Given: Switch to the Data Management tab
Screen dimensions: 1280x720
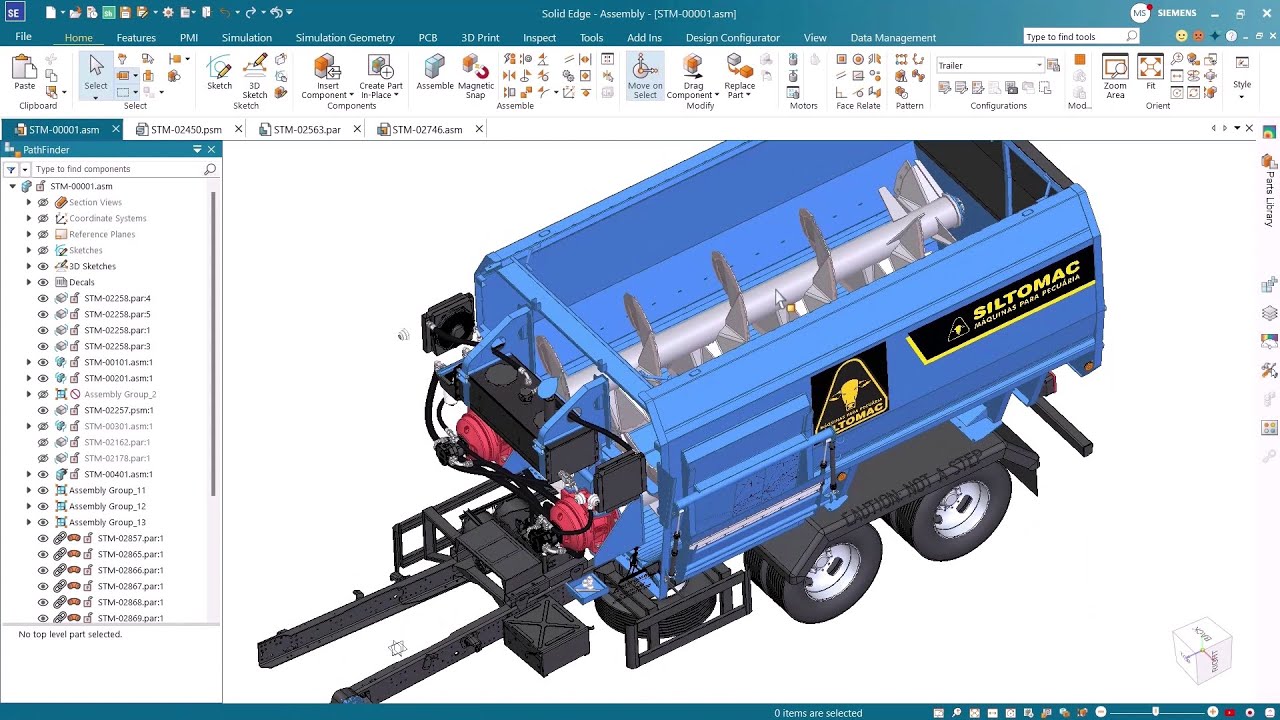Looking at the screenshot, I should tap(893, 37).
